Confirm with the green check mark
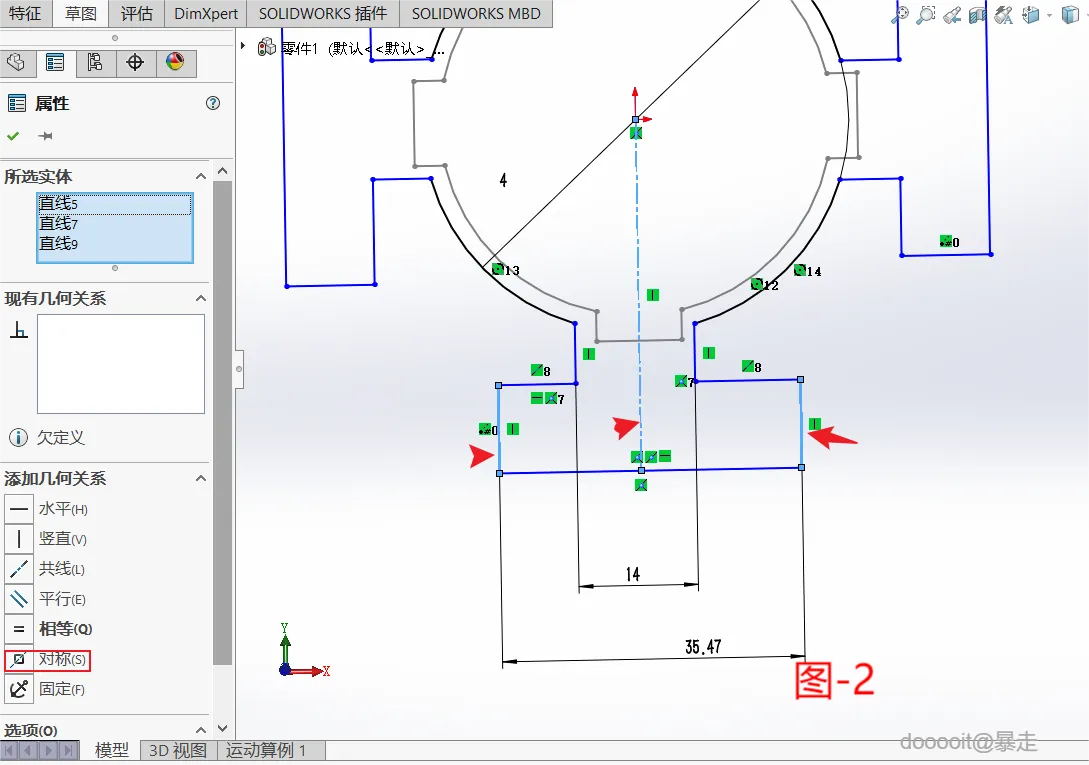Screen dimensions: 1089x765 (13, 136)
